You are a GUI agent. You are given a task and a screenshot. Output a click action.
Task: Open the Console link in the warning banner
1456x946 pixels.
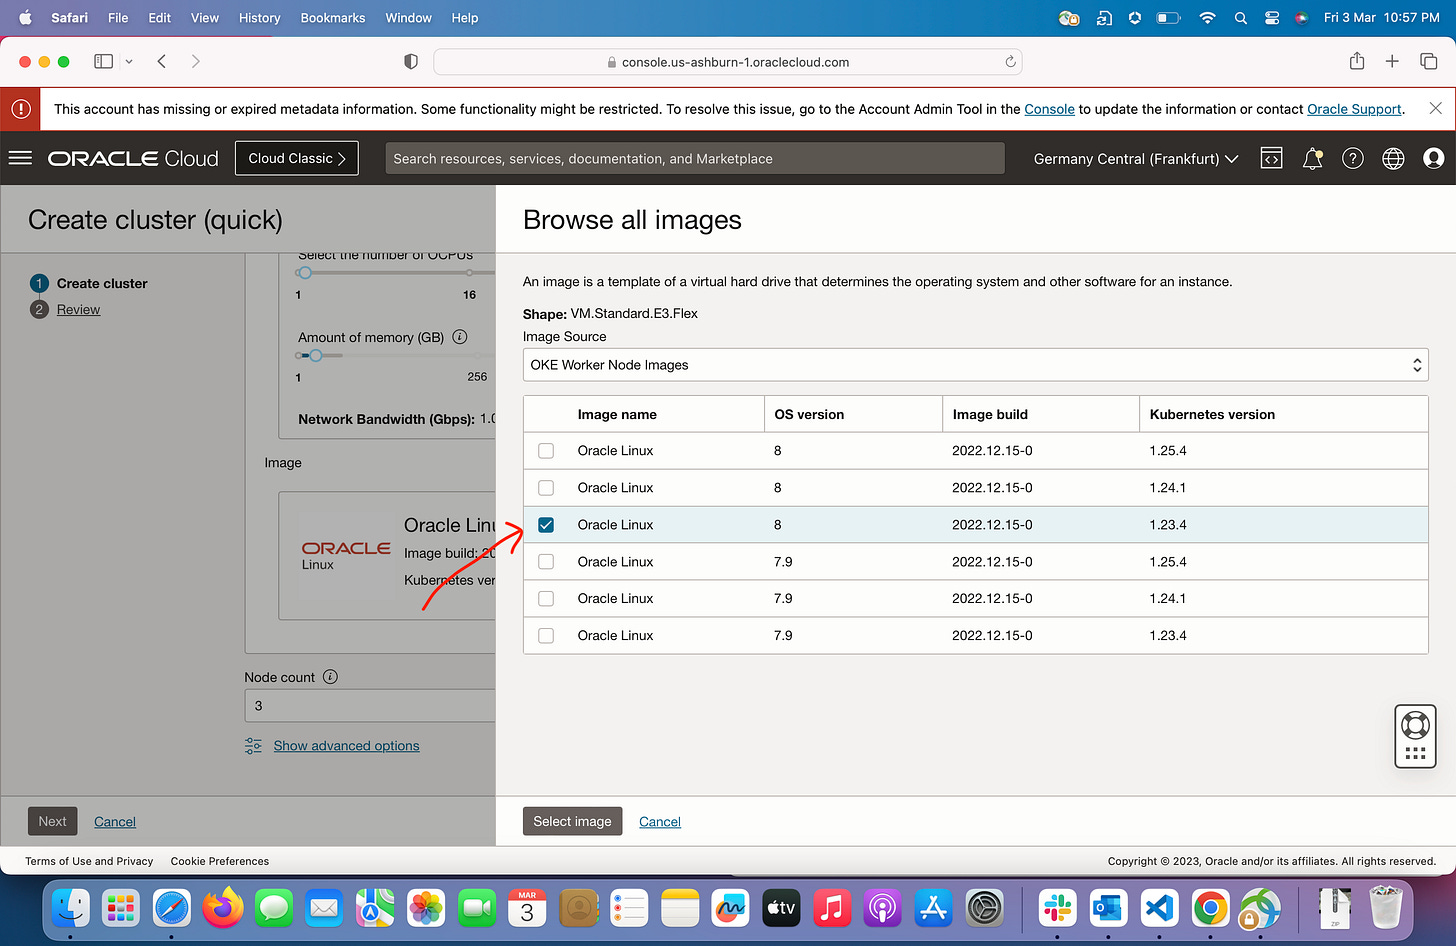1049,109
